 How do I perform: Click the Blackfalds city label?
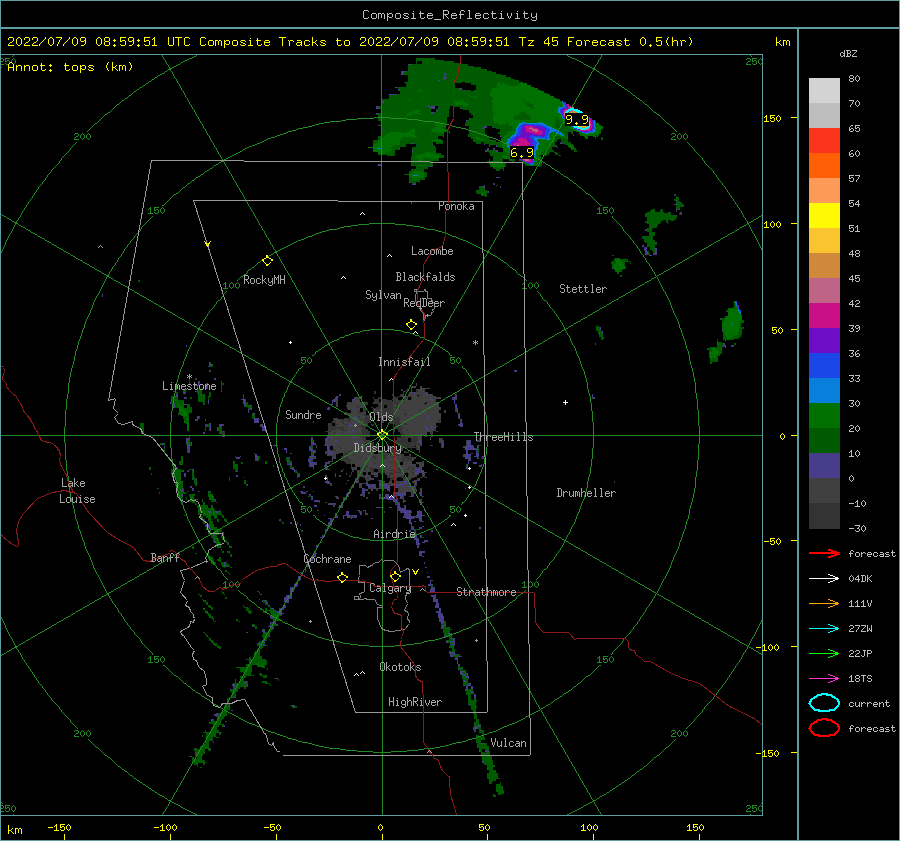tap(425, 277)
